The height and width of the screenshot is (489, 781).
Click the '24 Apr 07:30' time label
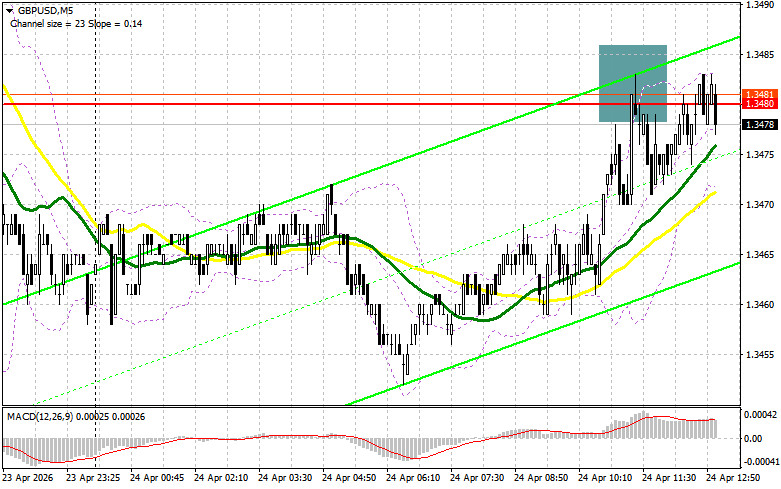click(477, 478)
